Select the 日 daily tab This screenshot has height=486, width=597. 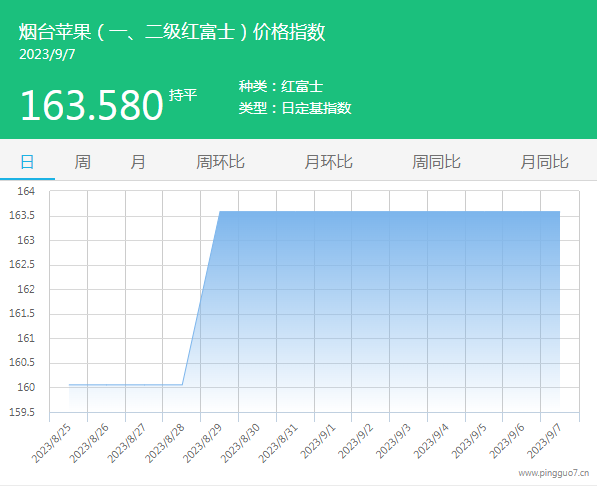pos(27,162)
